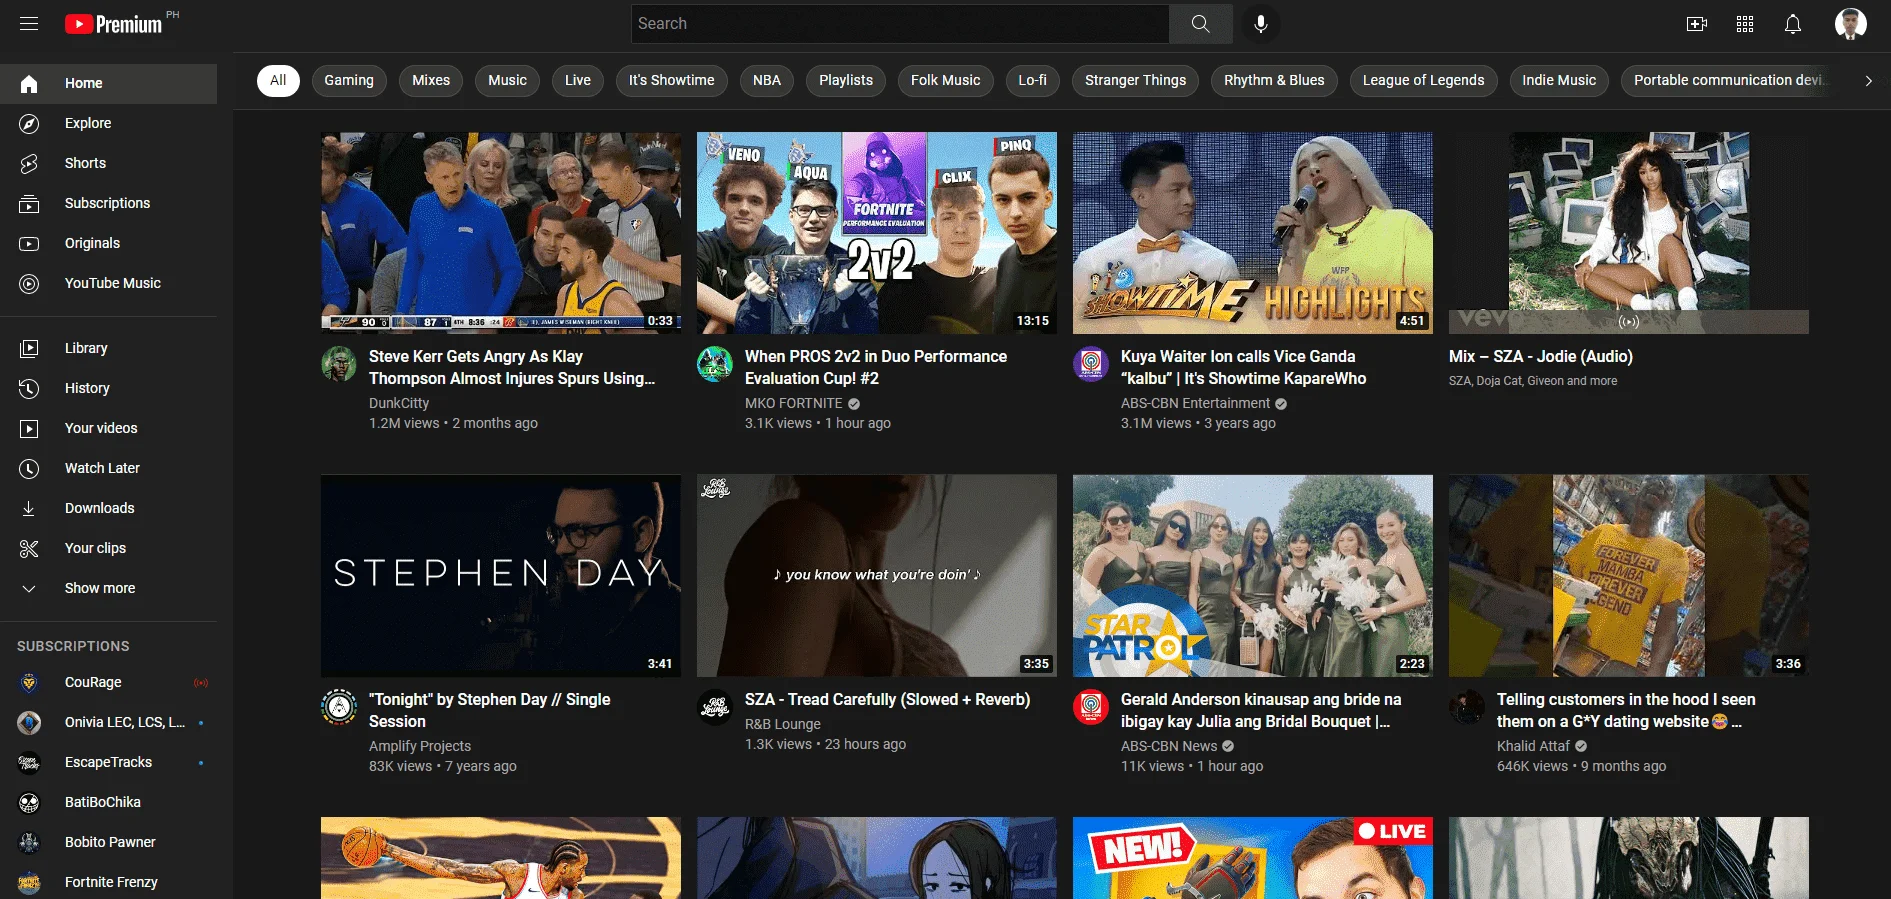Open the SZA Jodie mix thumbnail
This screenshot has height=899, width=1891.
click(x=1629, y=233)
